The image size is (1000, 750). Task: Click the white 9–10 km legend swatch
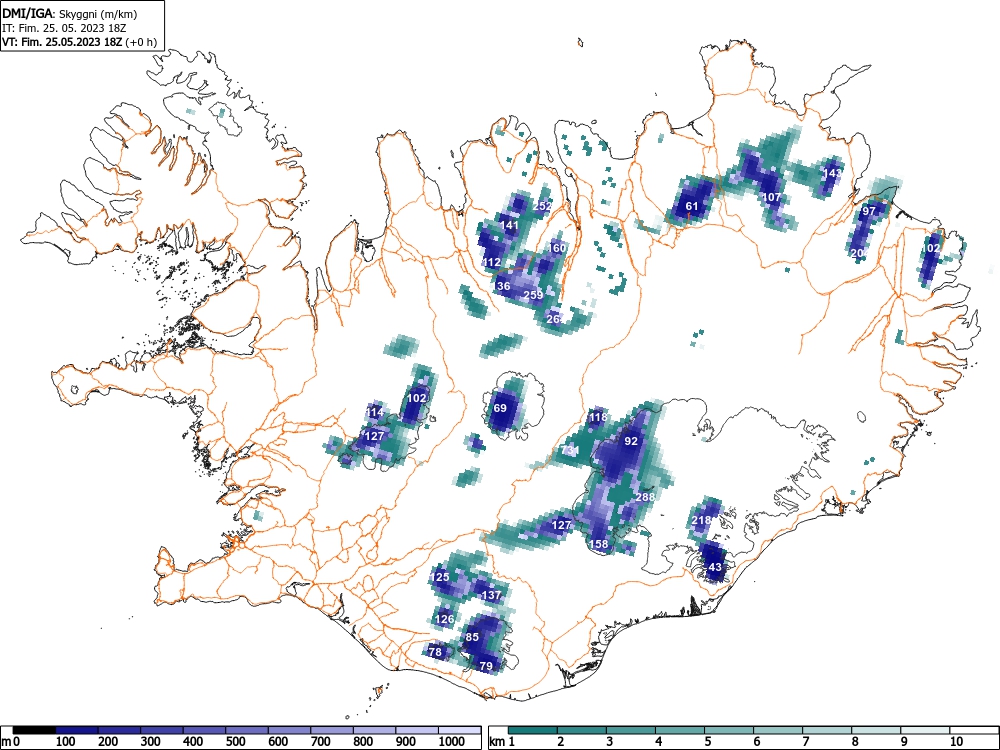[925, 730]
